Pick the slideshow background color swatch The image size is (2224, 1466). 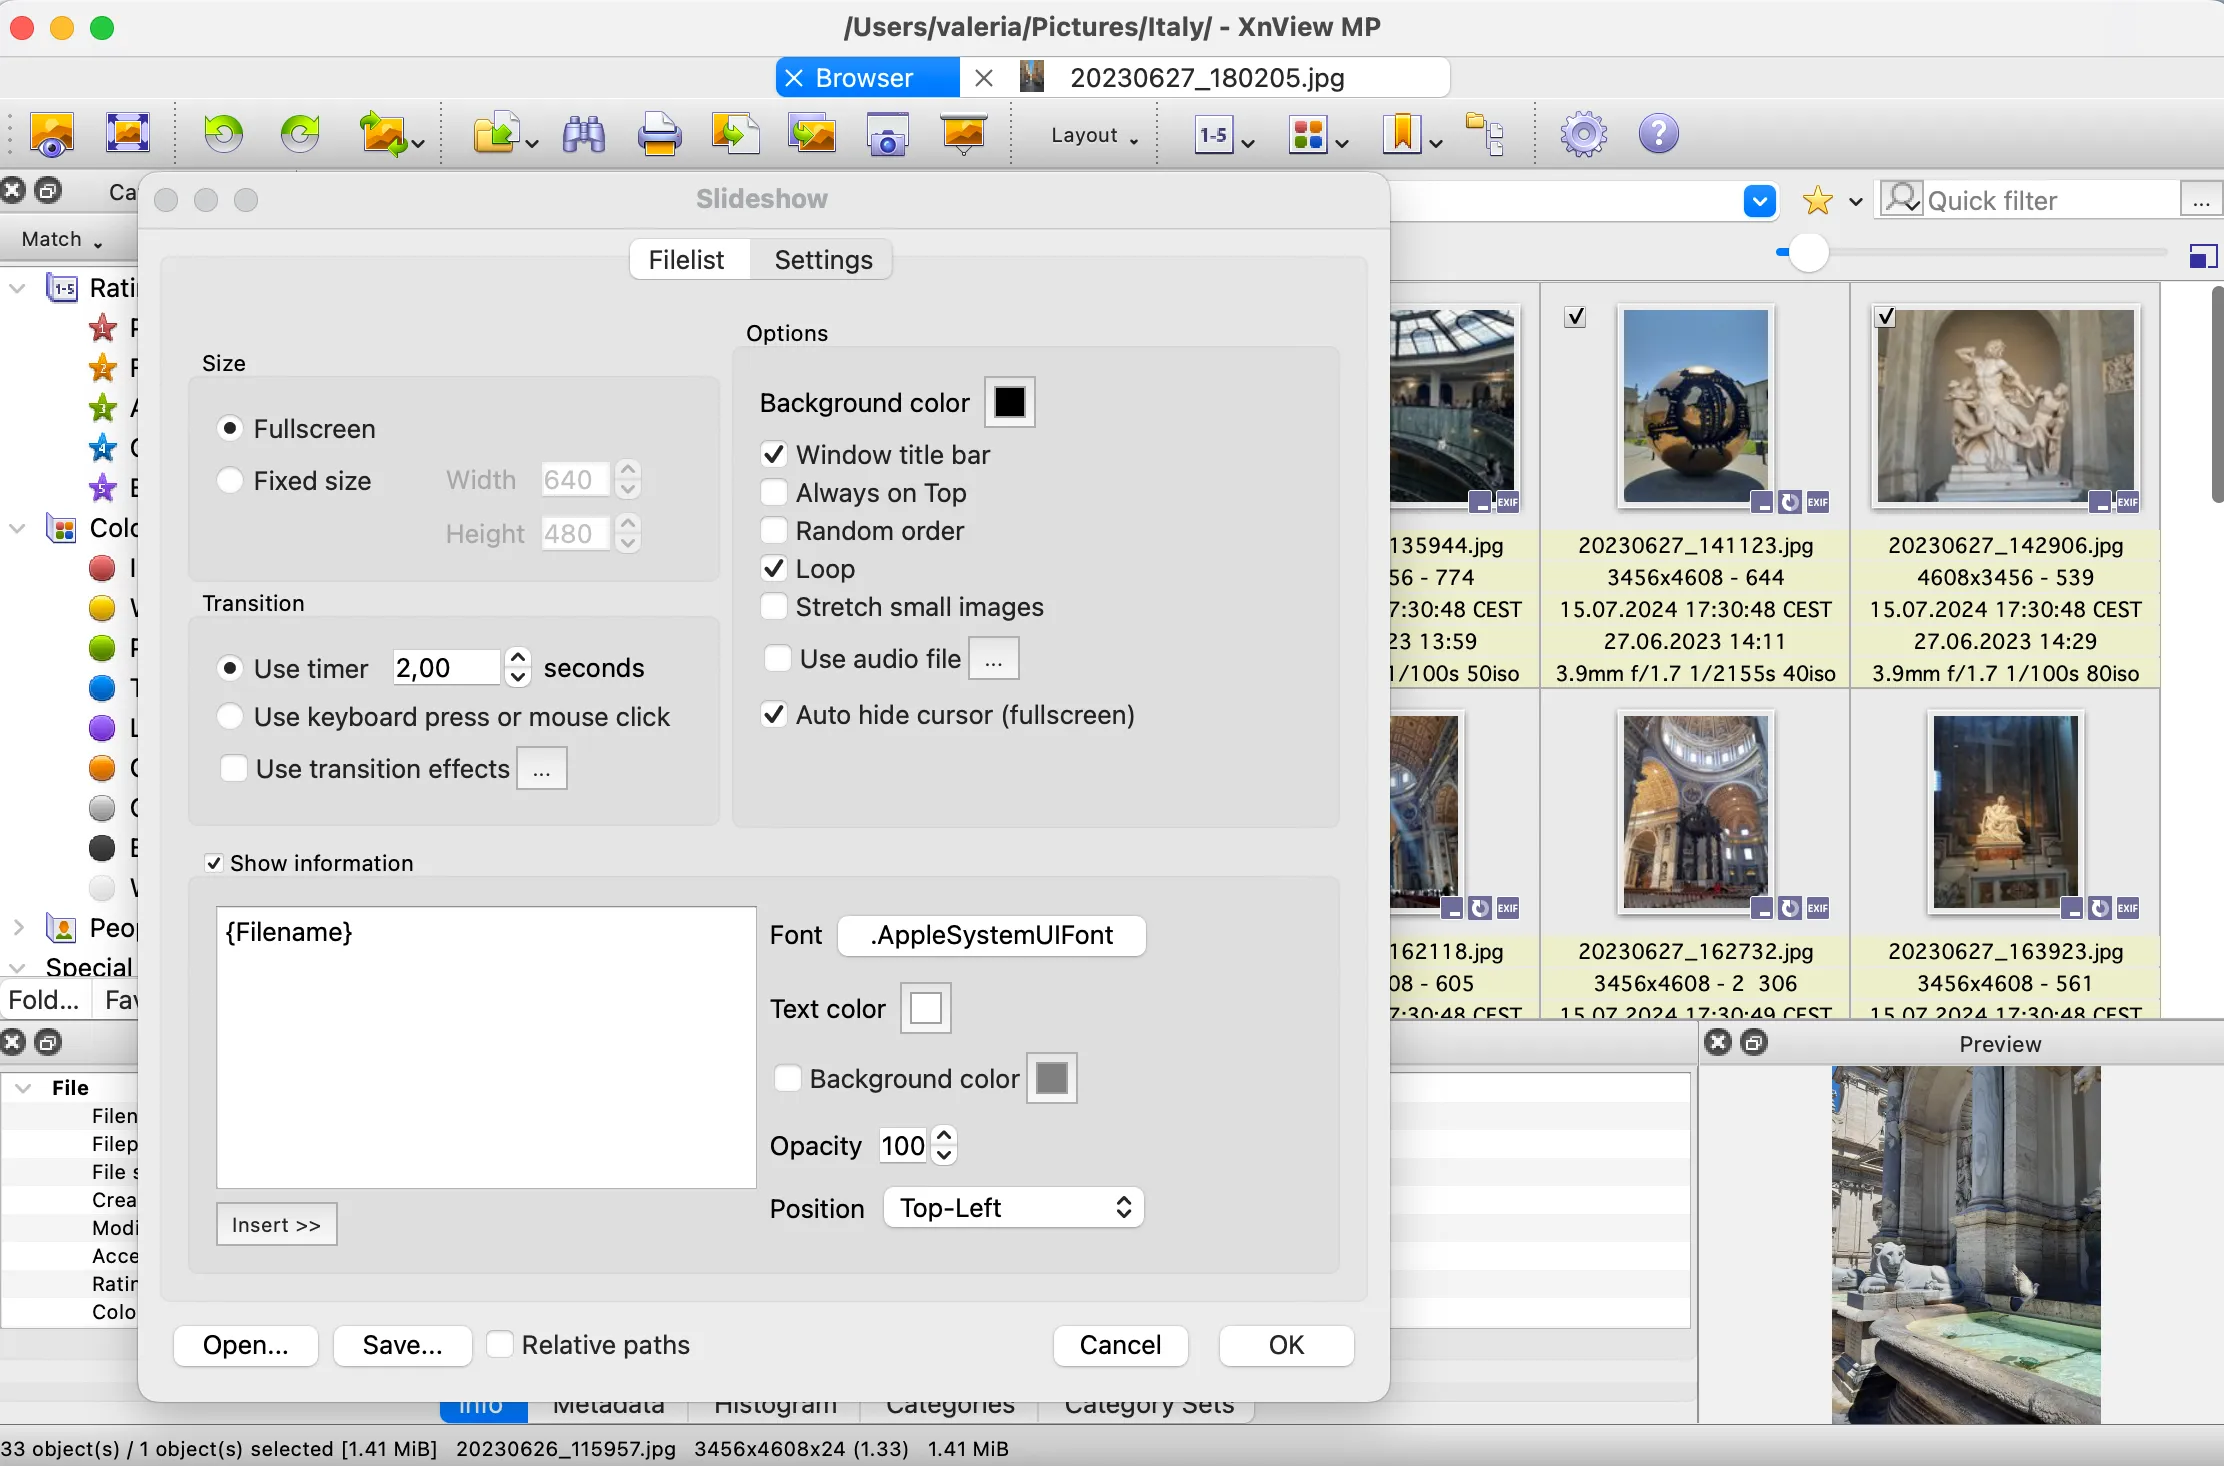coord(1009,401)
